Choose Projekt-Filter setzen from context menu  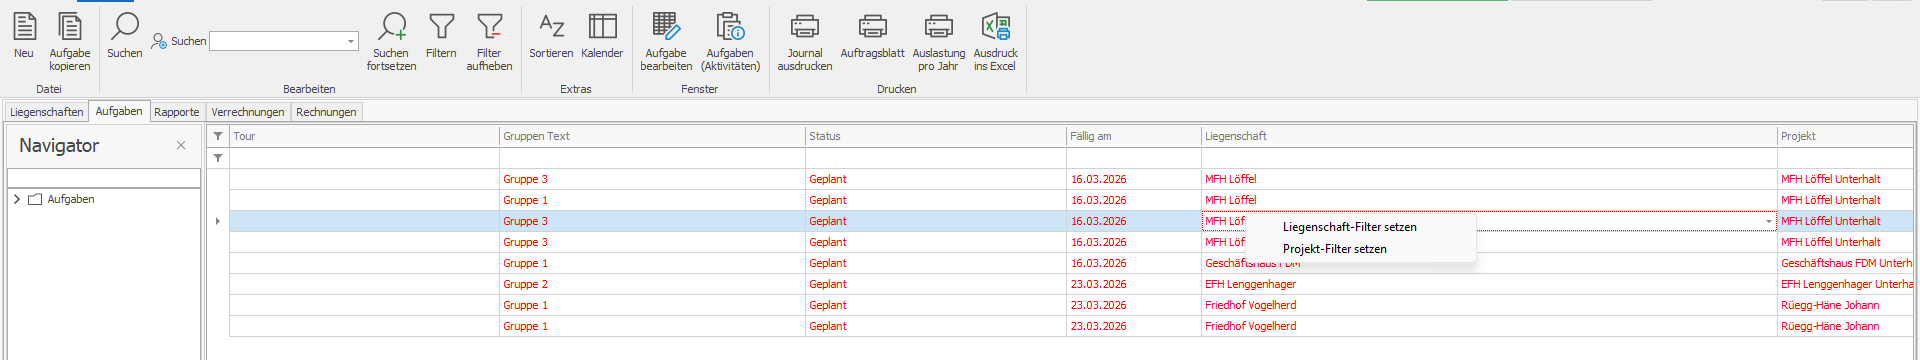[x=1334, y=249]
